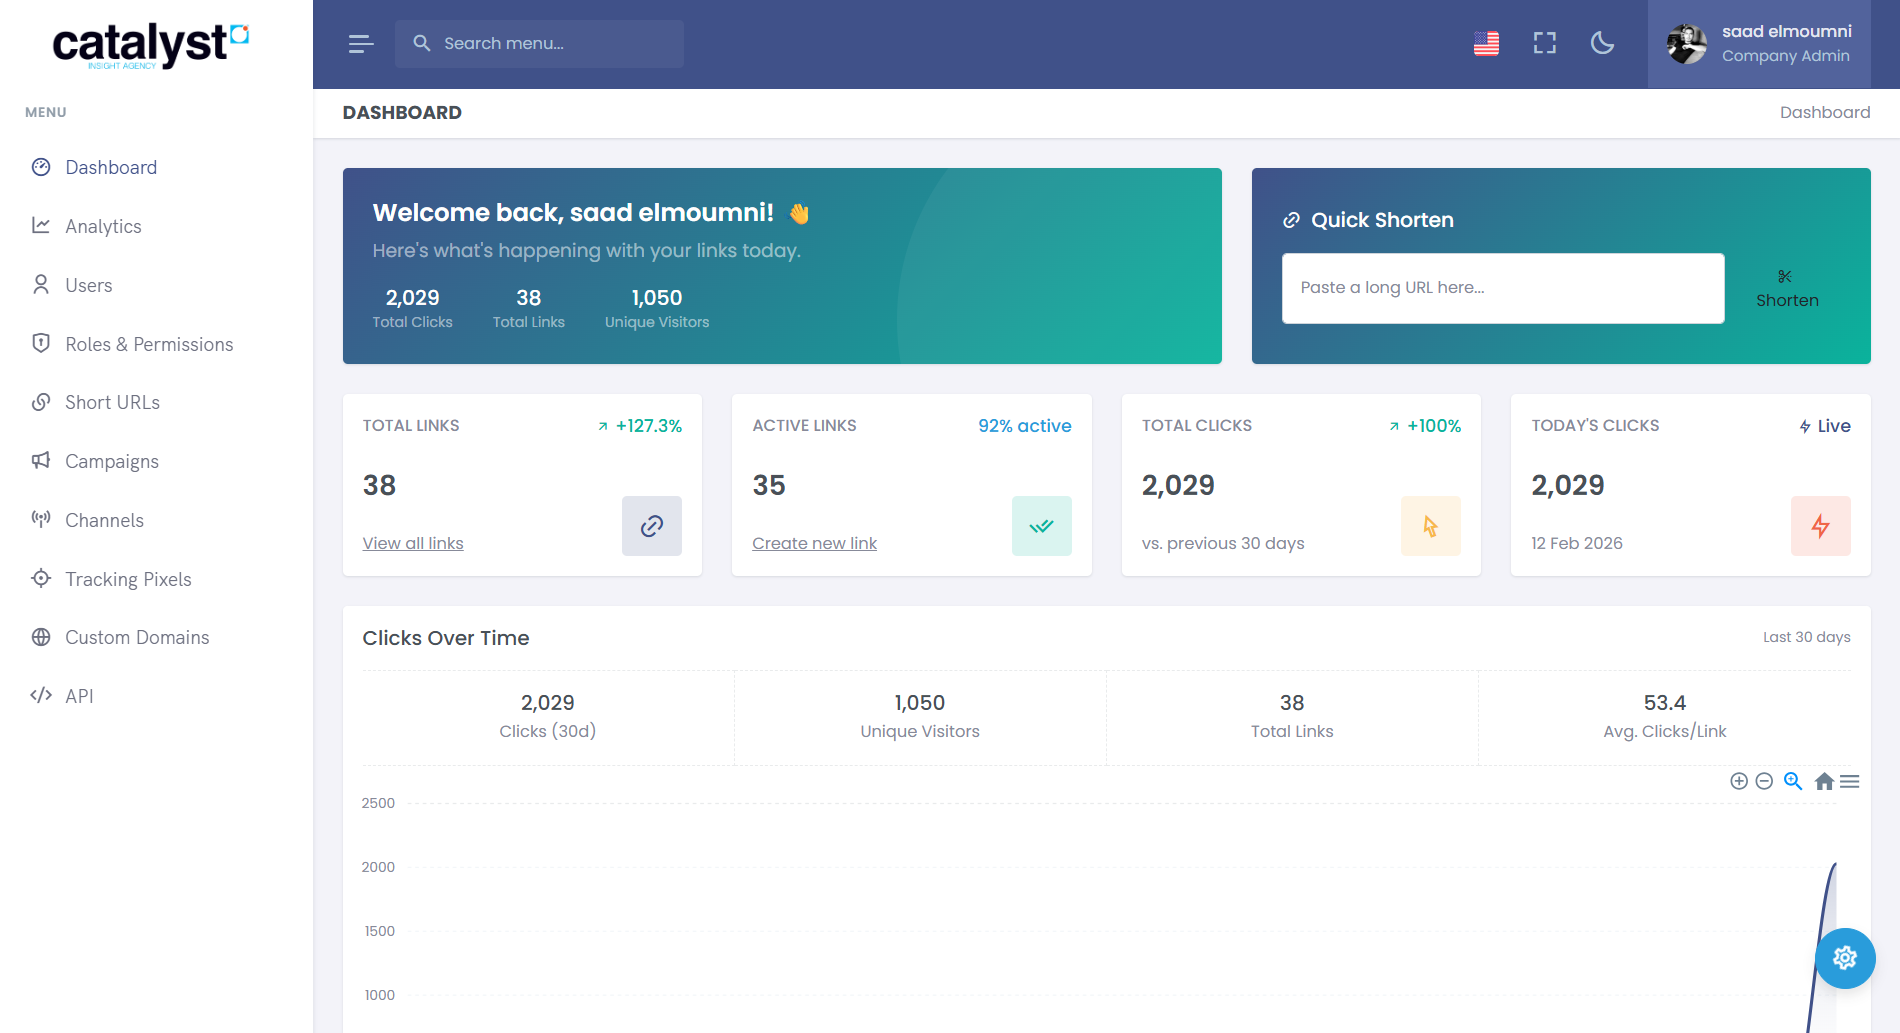Zoom in on the Clicks Over Time chart
Screen dimensions: 1900x1033
(x=1738, y=781)
